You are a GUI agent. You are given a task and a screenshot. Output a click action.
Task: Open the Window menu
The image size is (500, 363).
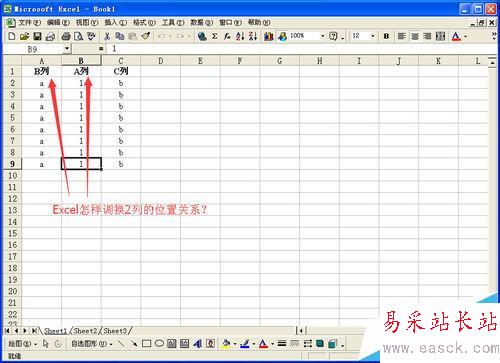(230, 23)
